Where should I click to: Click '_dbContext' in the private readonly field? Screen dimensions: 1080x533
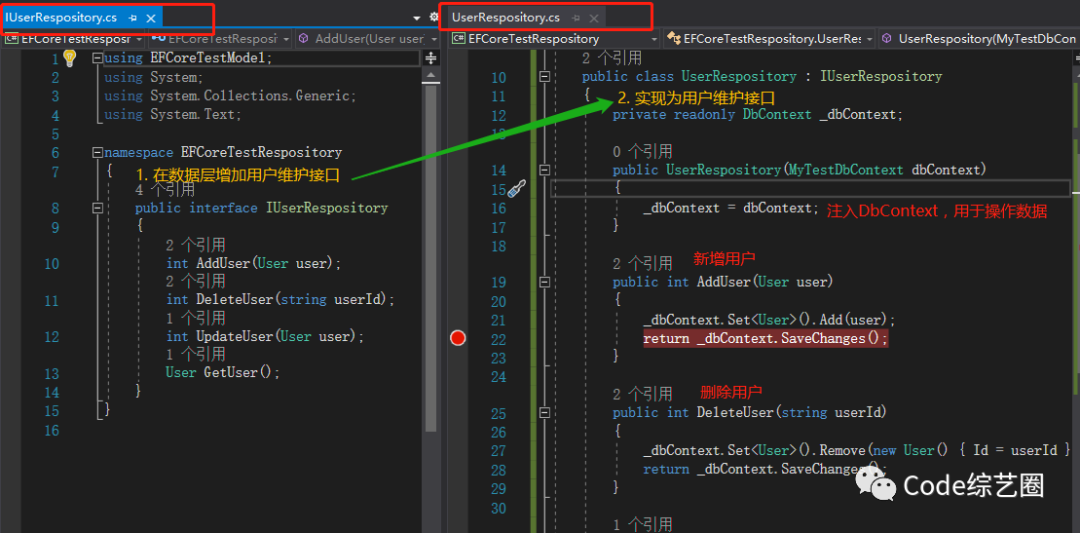(858, 114)
